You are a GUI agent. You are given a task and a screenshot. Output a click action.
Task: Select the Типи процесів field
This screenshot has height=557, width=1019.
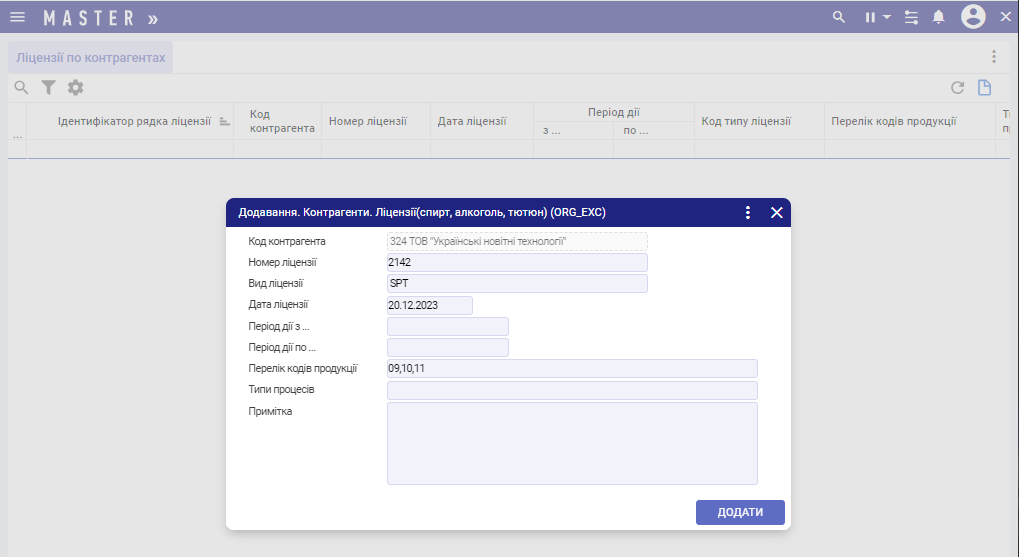[571, 390]
